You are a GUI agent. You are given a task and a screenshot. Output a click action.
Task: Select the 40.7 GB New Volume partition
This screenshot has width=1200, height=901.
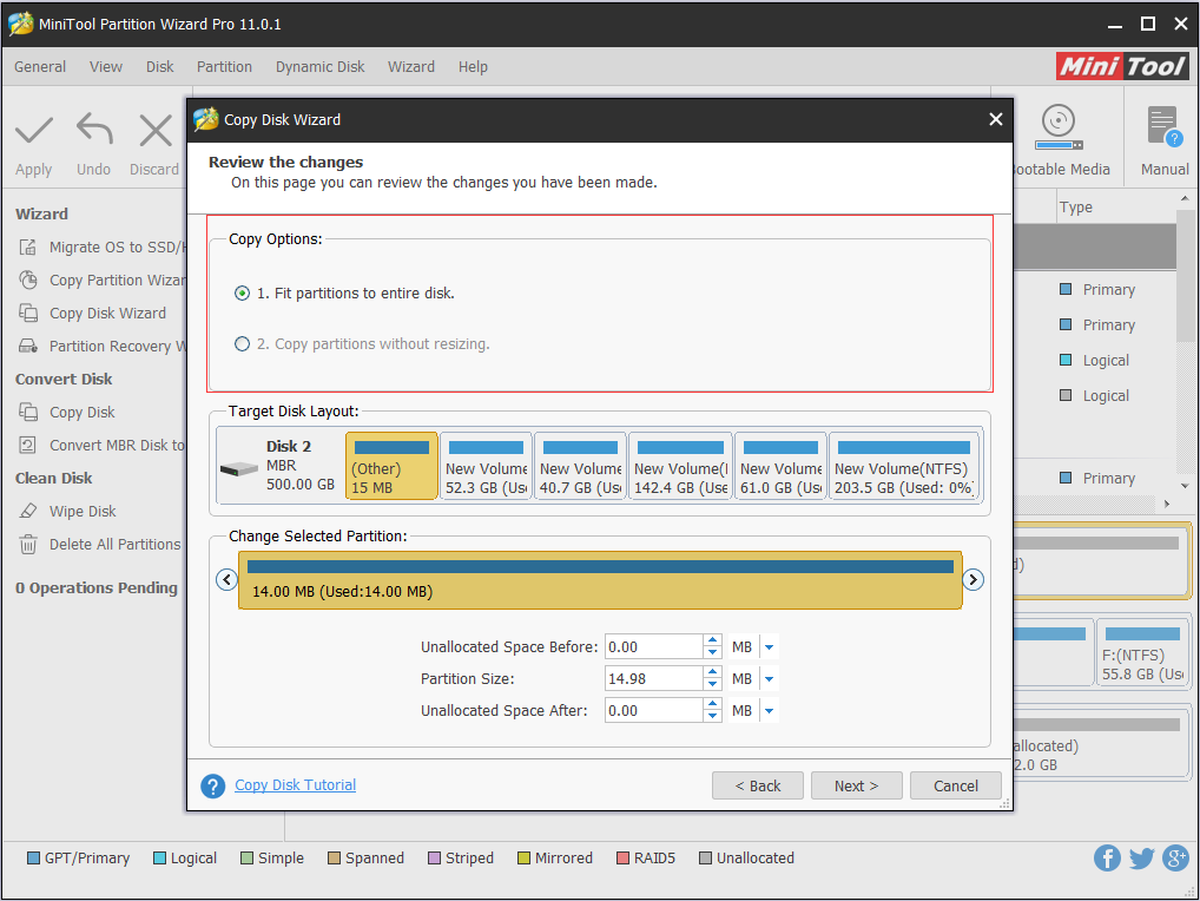coord(581,466)
